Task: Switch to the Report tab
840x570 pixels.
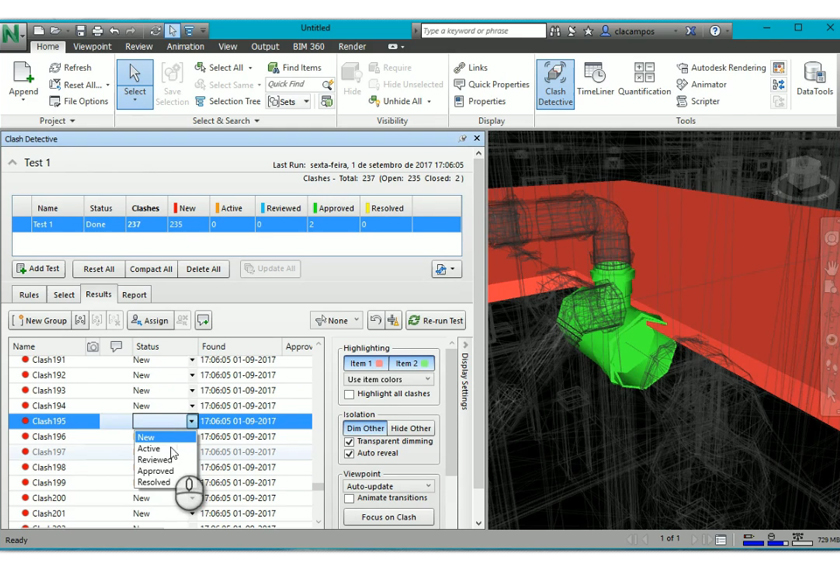Action: 134,295
